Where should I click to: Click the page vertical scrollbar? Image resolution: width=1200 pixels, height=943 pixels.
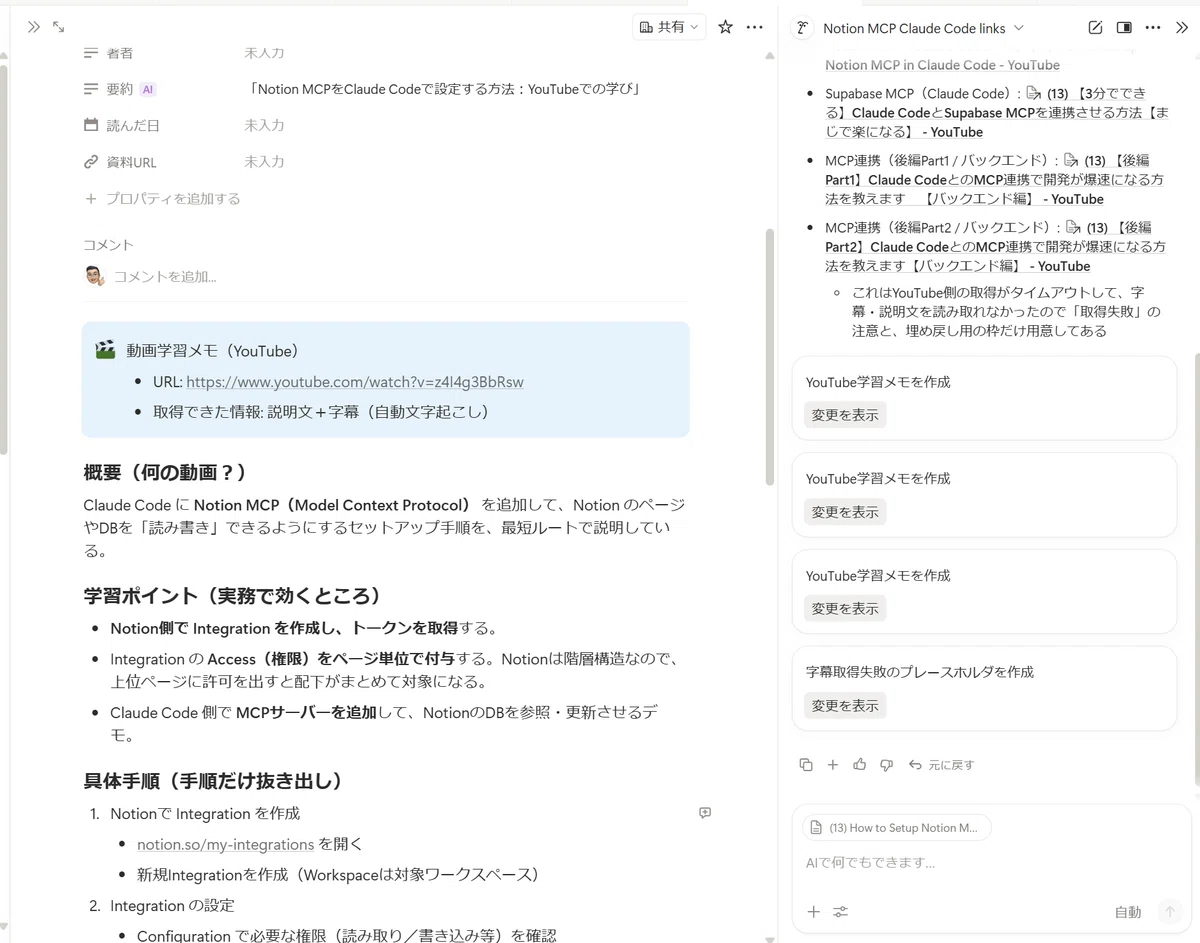pyautogui.click(x=769, y=357)
